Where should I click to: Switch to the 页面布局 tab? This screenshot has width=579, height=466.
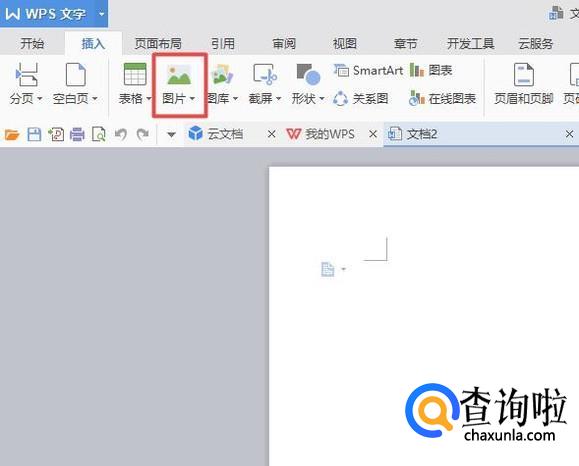click(158, 44)
